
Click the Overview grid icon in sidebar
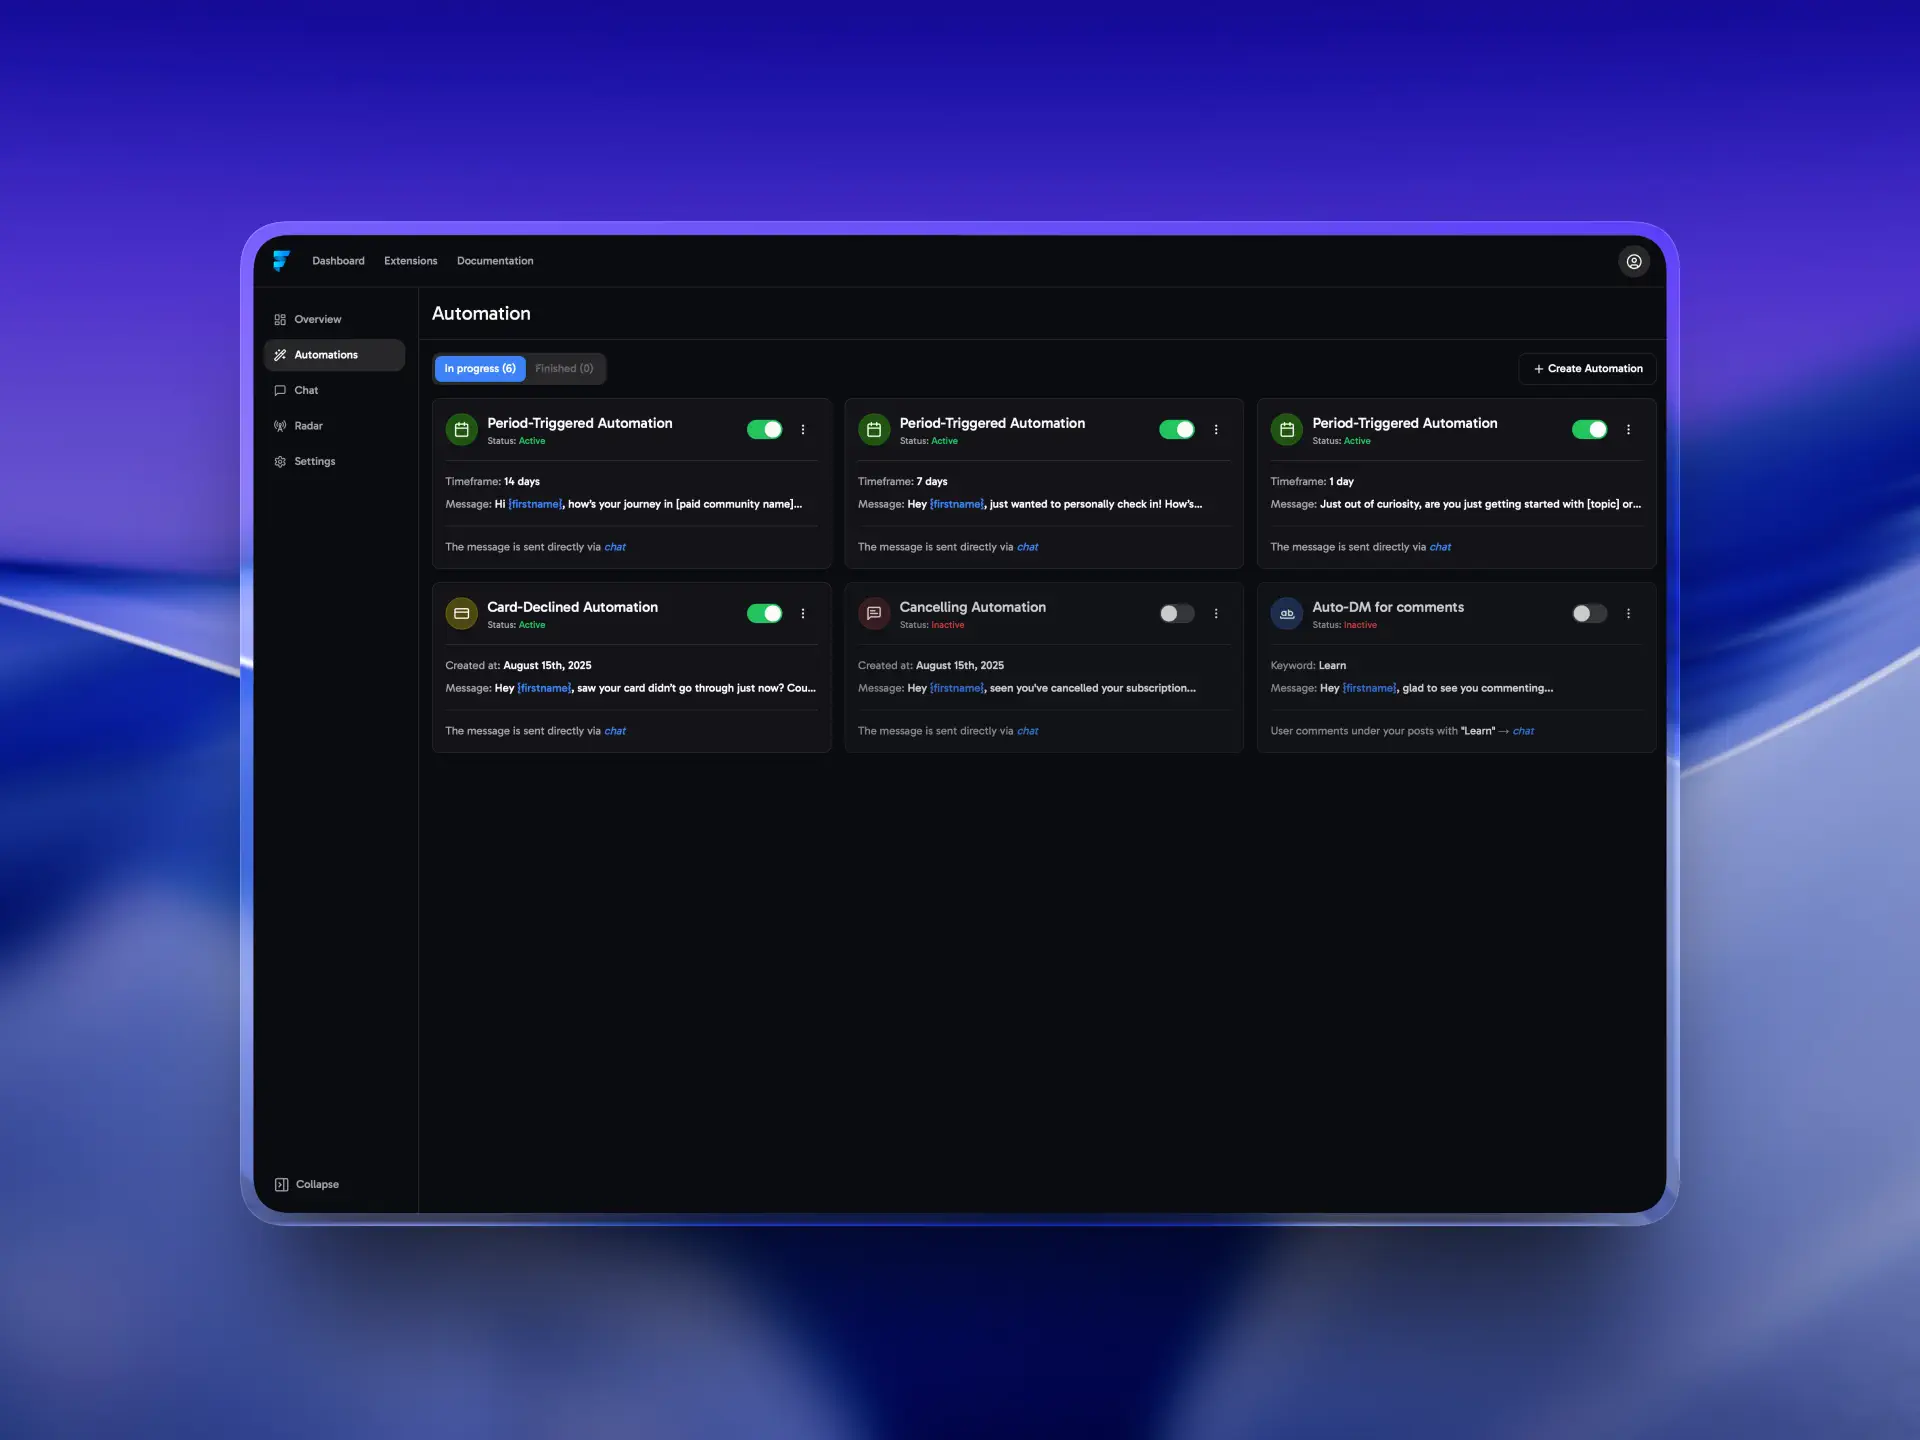point(280,320)
